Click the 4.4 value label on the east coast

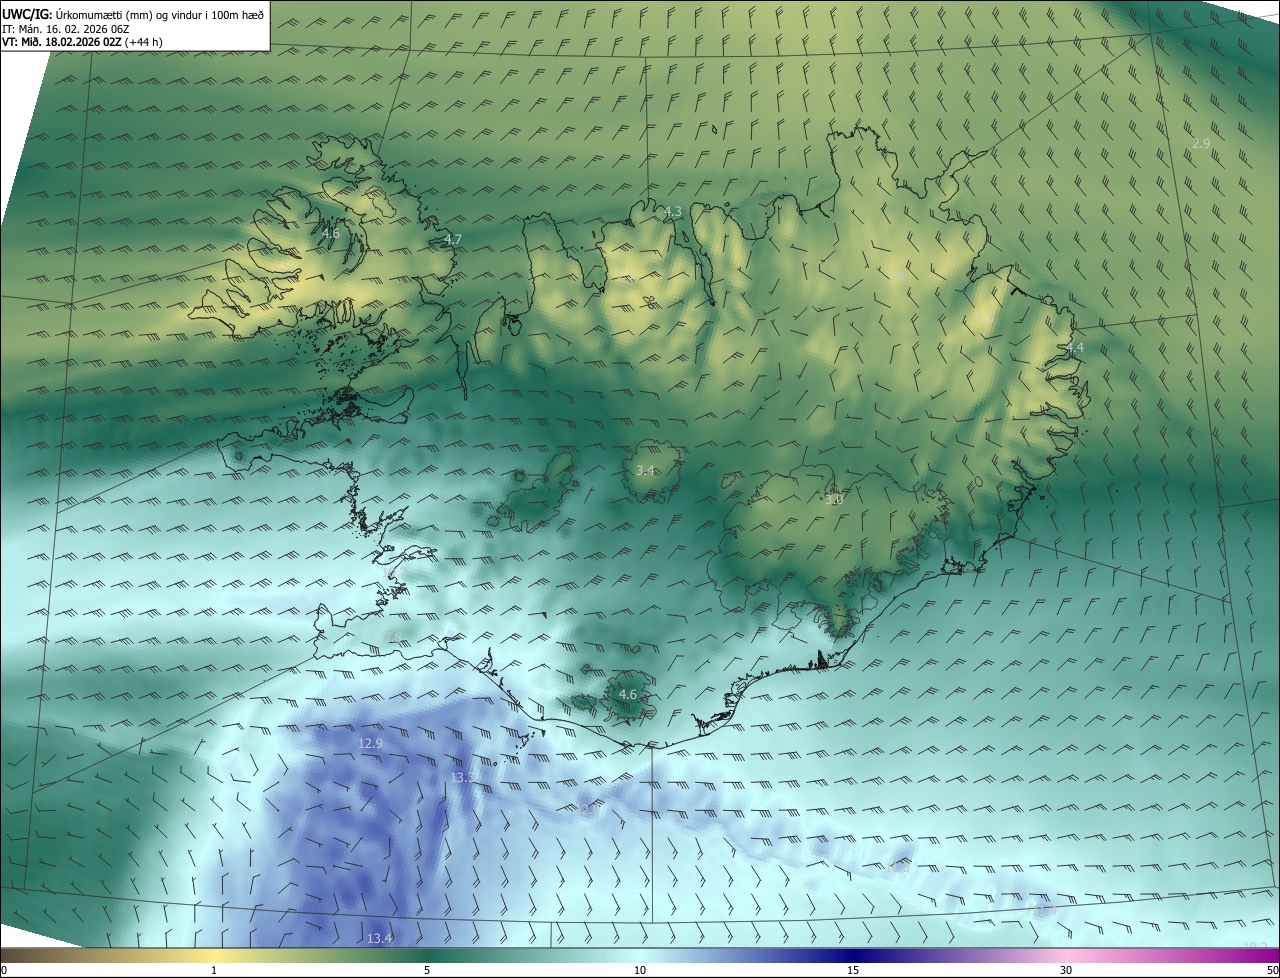coord(1074,348)
